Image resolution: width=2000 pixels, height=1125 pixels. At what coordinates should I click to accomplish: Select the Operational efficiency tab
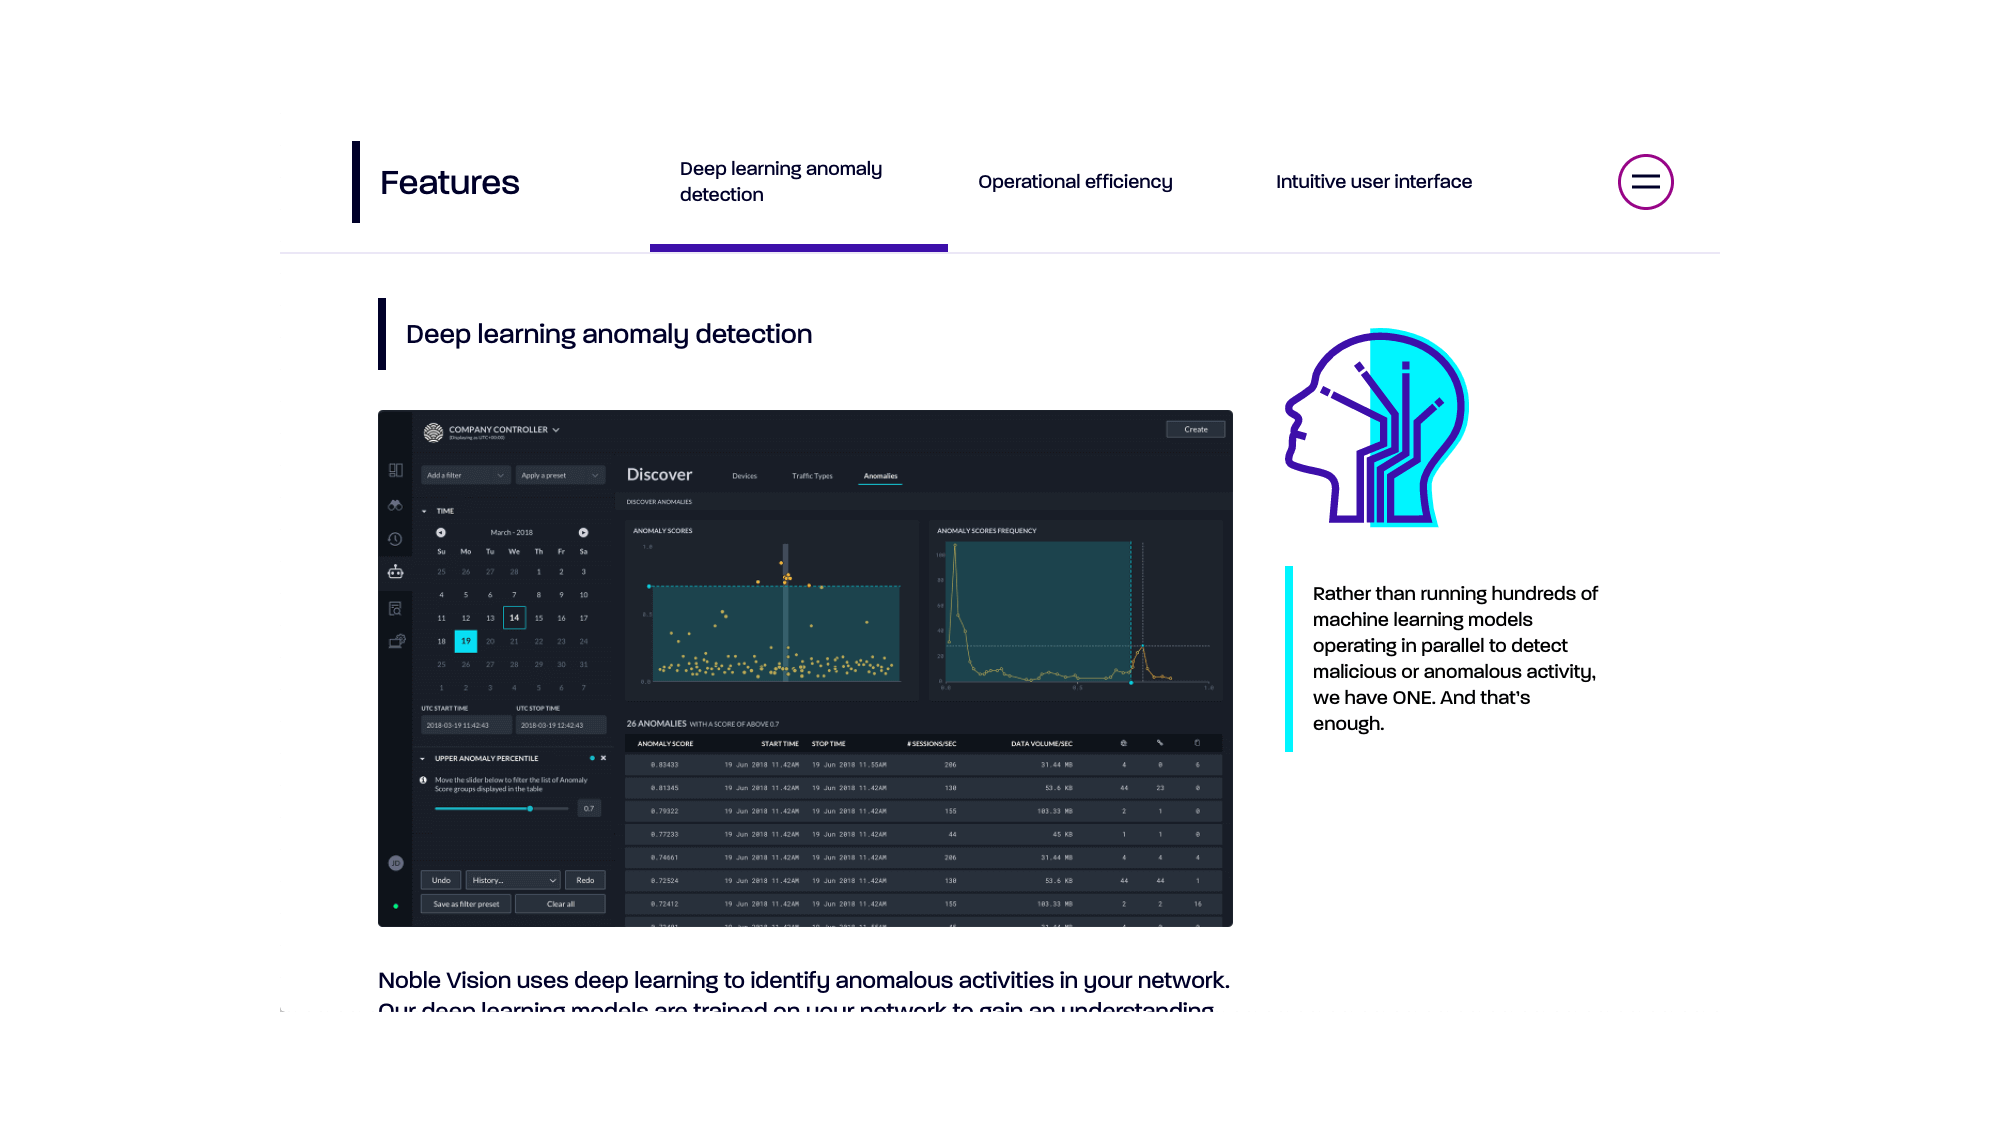(1076, 181)
